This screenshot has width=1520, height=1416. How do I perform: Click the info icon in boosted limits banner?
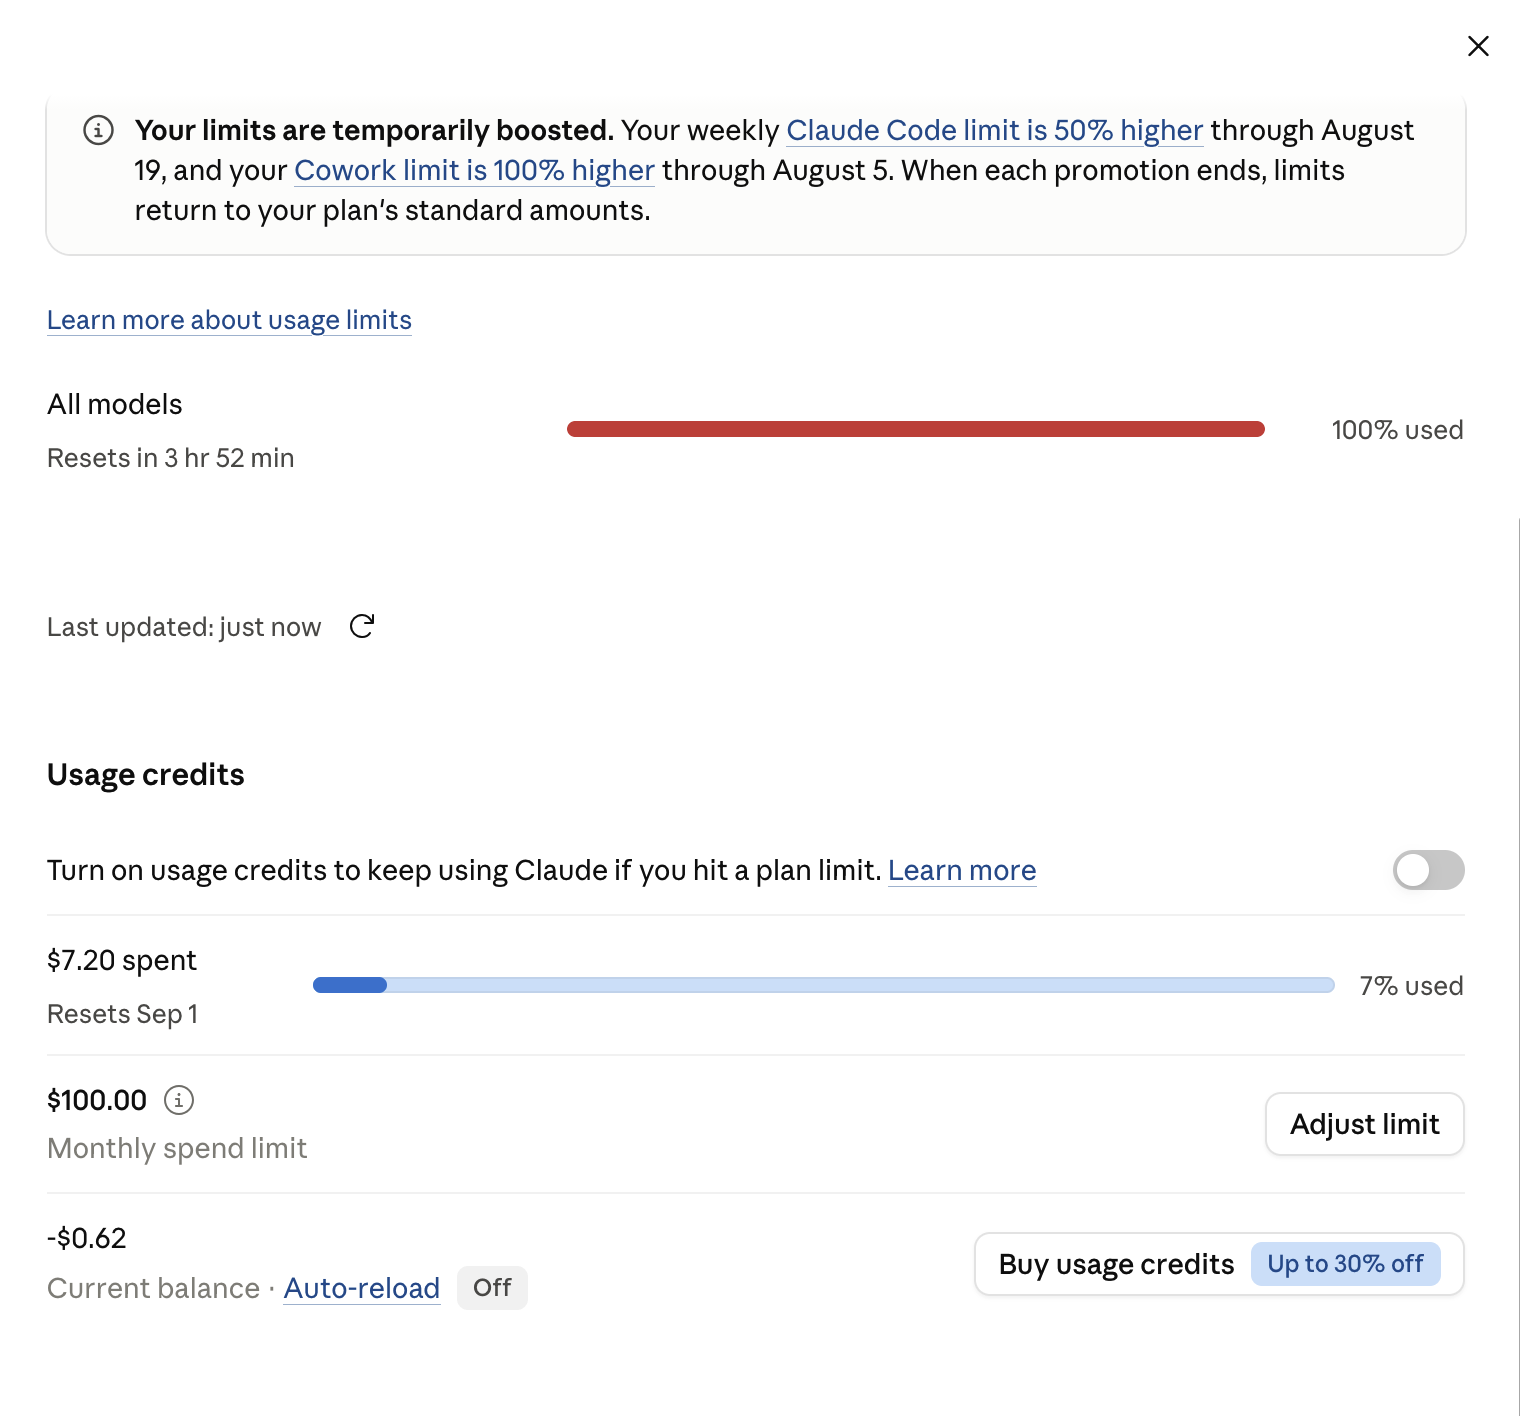98,130
